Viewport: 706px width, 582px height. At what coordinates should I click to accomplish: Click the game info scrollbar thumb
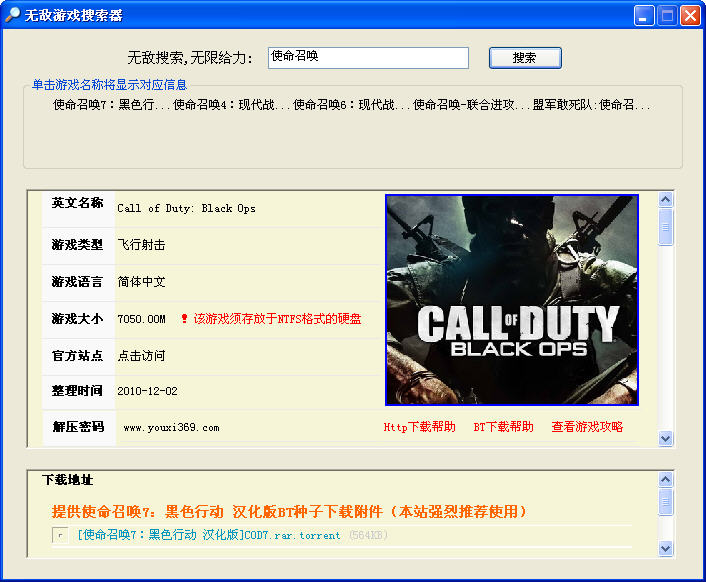pyautogui.click(x=665, y=227)
